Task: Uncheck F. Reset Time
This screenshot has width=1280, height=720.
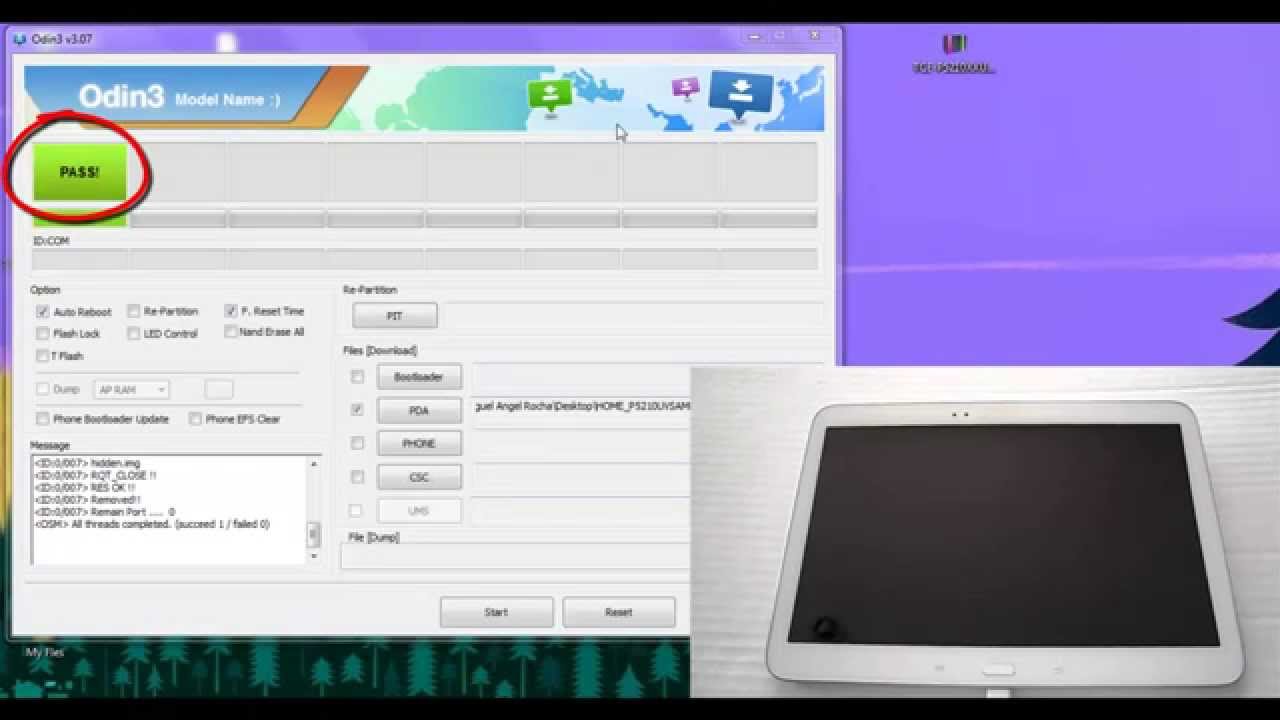Action: [231, 311]
